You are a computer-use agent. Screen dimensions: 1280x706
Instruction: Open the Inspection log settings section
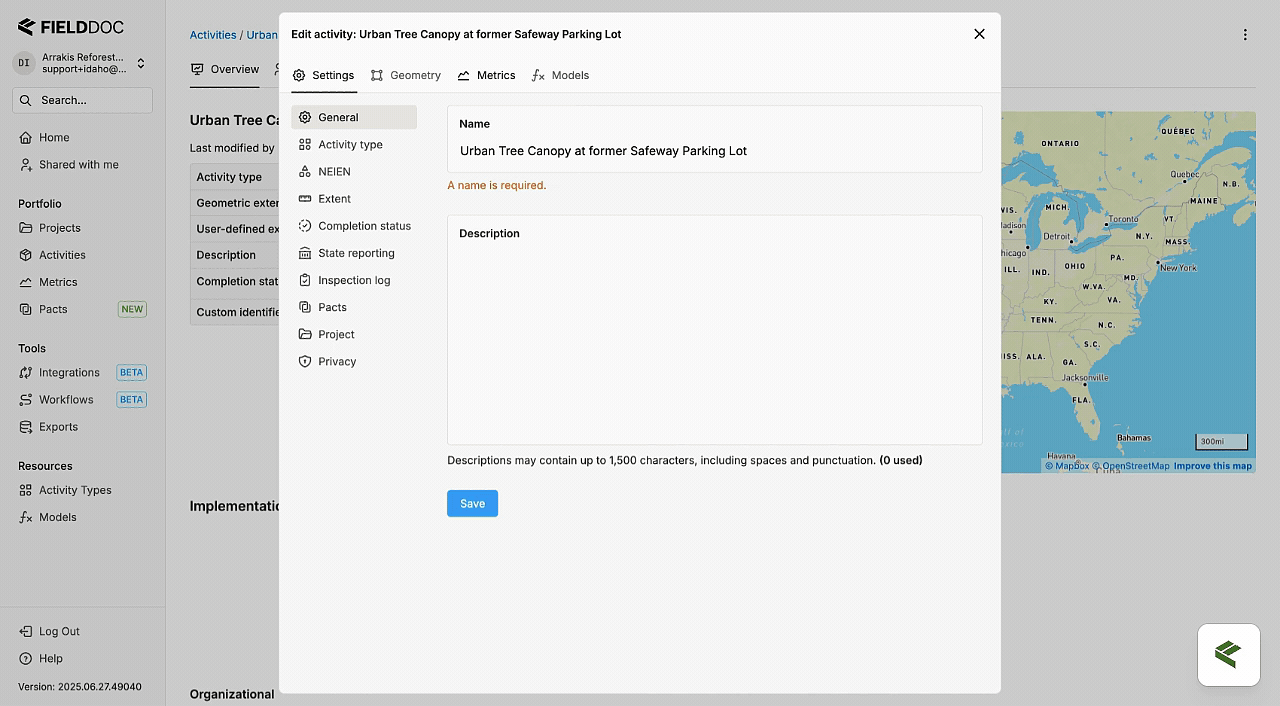point(353,280)
